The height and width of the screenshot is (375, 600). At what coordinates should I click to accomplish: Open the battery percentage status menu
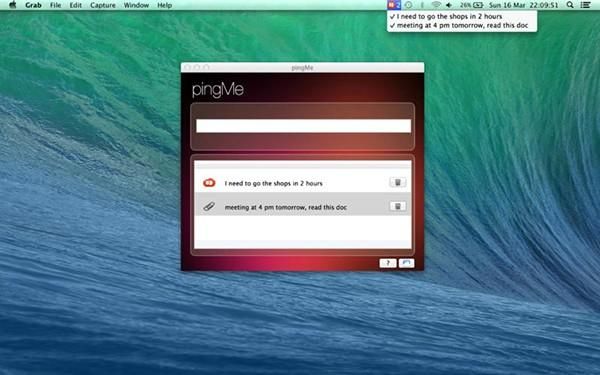(471, 5)
